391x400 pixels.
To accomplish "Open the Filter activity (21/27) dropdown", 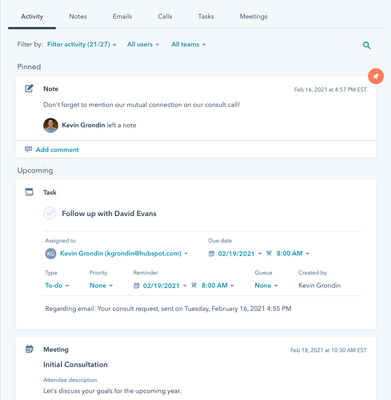I will tap(82, 44).
